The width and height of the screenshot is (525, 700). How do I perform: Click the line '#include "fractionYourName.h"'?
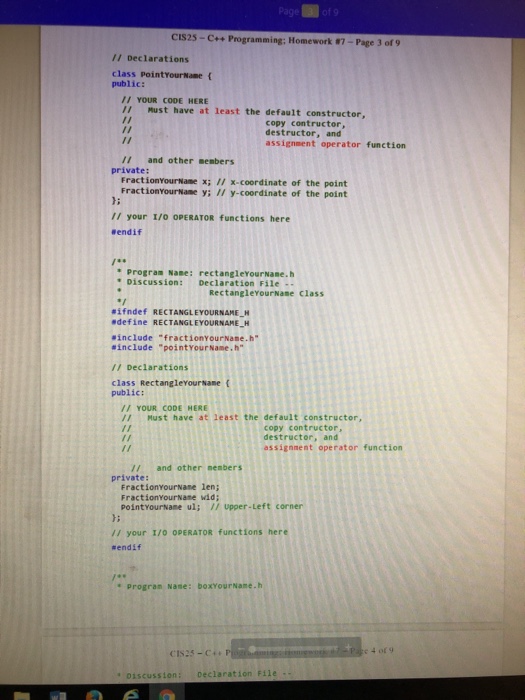pyautogui.click(x=185, y=338)
